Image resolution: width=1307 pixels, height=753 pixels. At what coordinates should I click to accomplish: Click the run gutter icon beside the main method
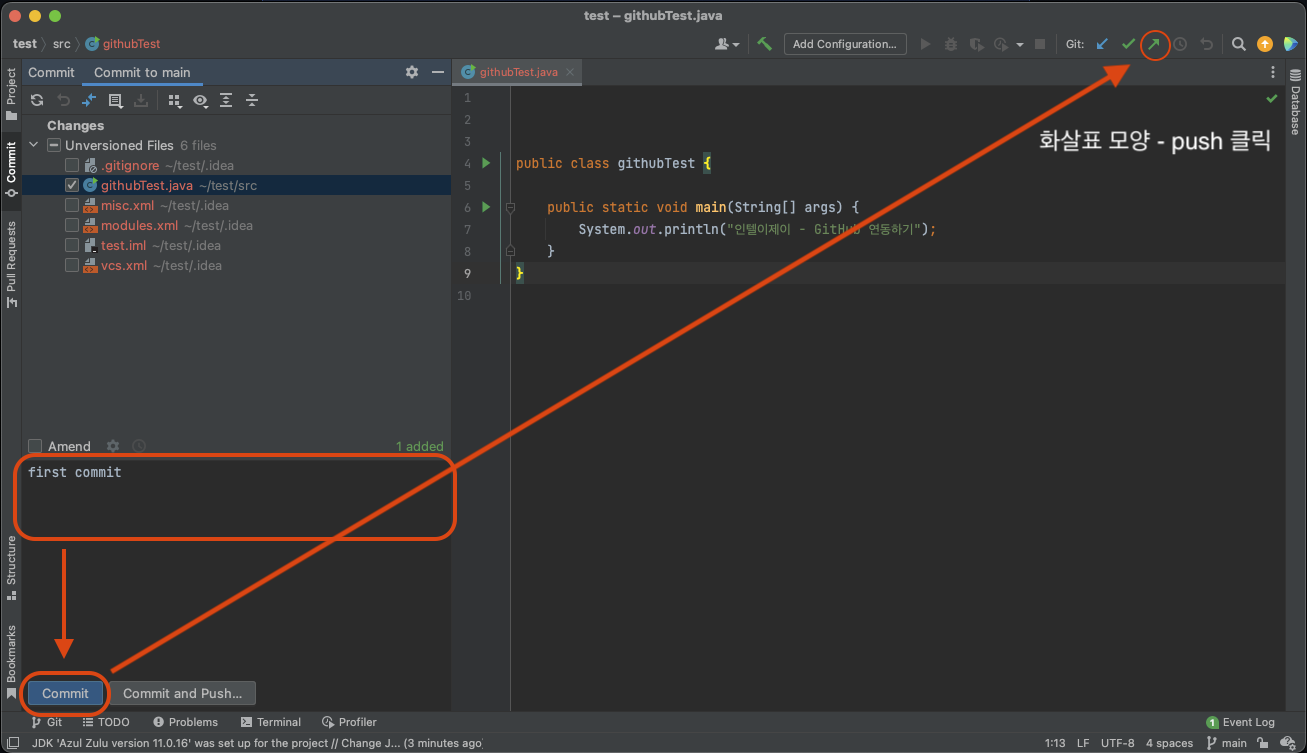pyautogui.click(x=486, y=207)
